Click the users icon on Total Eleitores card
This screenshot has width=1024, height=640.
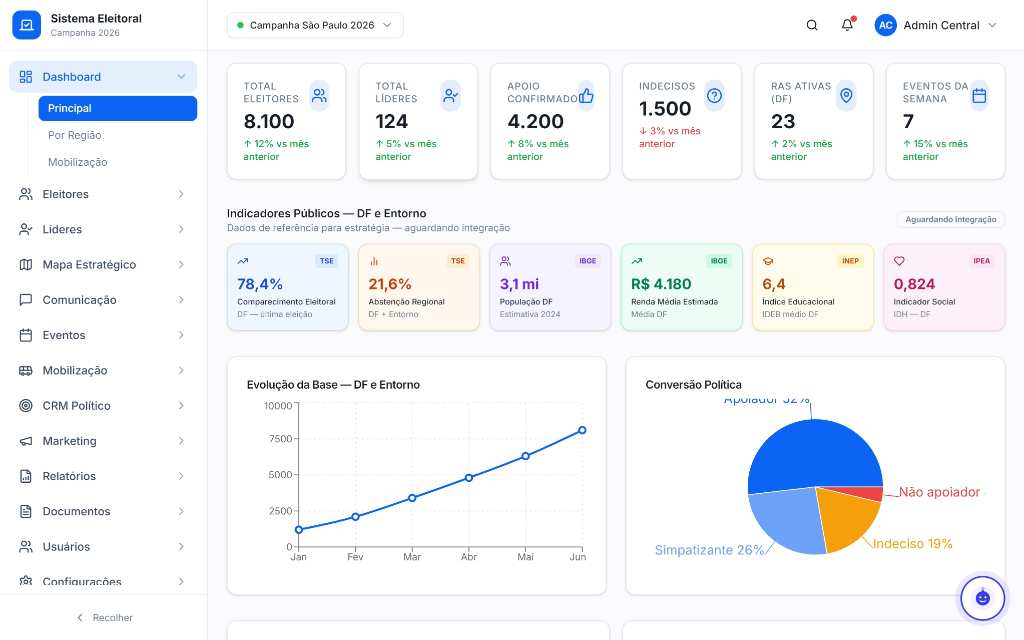pyautogui.click(x=319, y=96)
